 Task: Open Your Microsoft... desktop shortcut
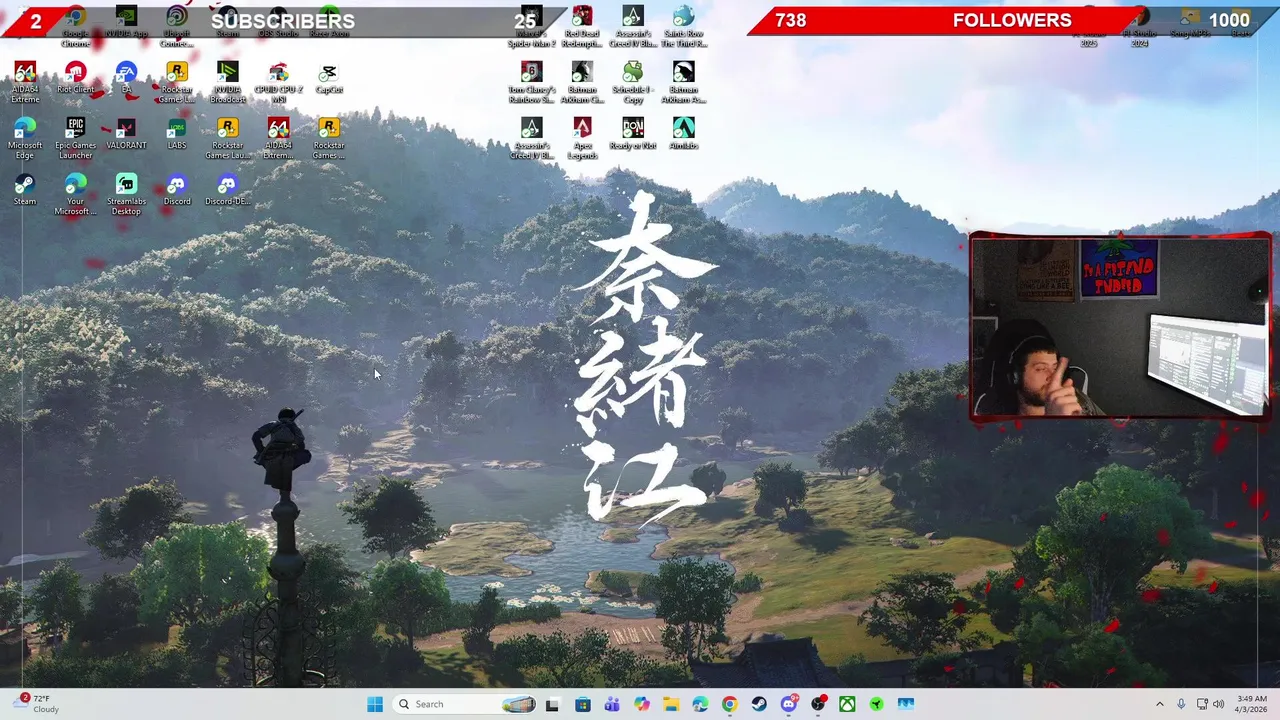coord(75,194)
